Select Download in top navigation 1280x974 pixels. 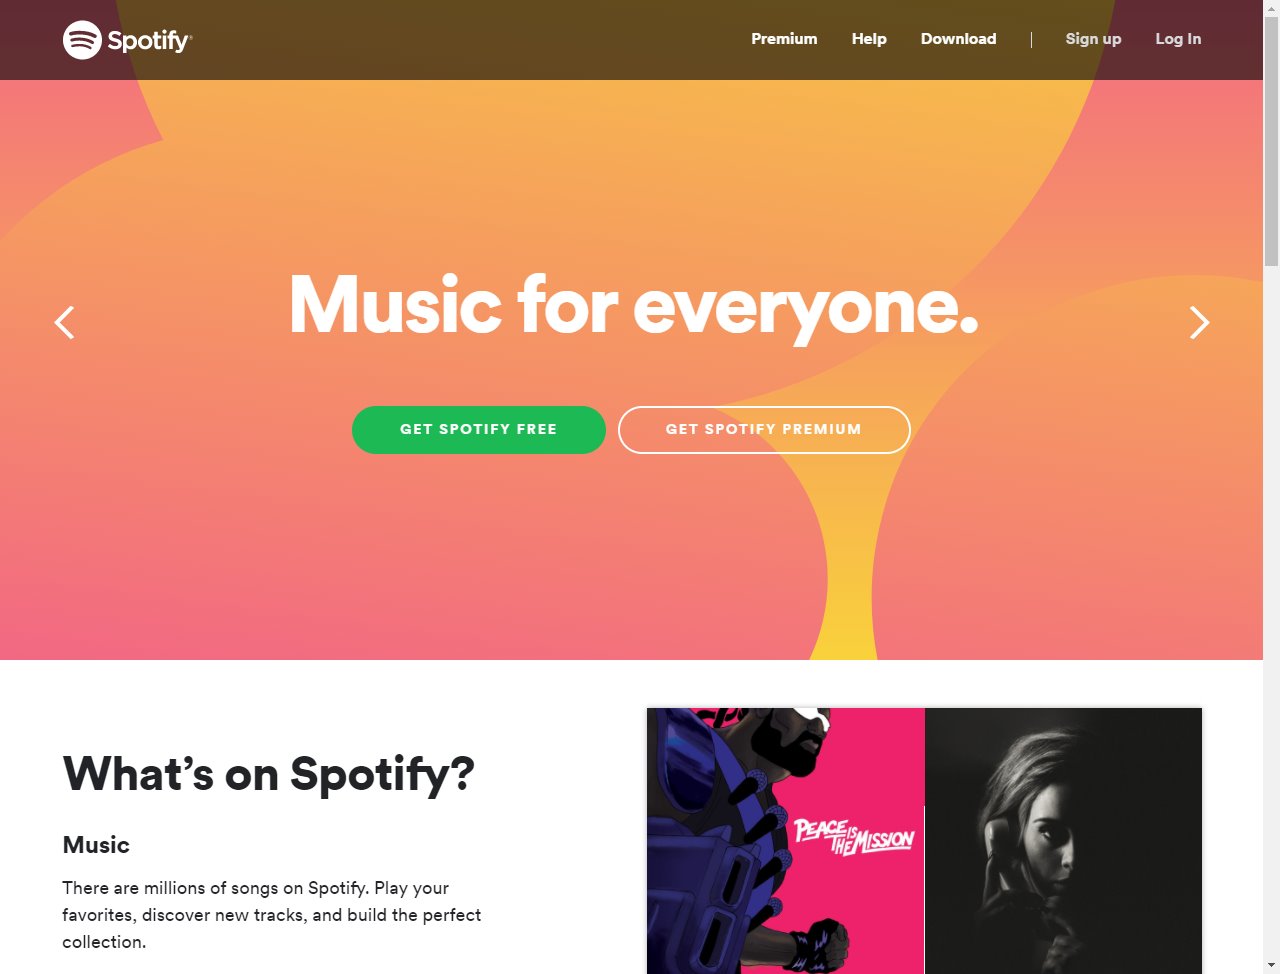pyautogui.click(x=958, y=39)
